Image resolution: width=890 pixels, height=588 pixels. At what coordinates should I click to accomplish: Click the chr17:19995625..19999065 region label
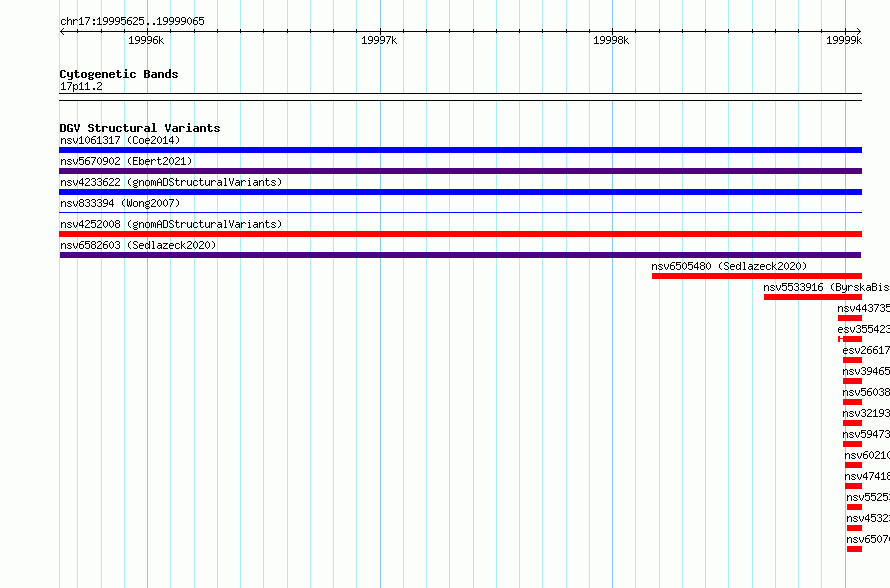point(132,21)
